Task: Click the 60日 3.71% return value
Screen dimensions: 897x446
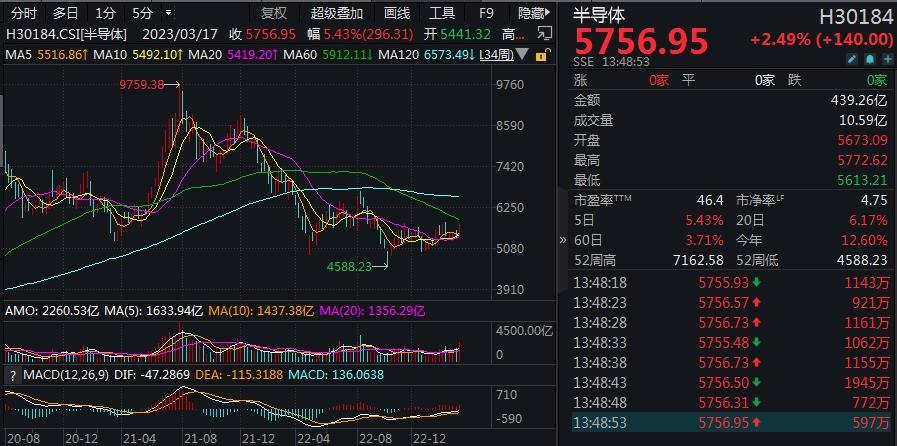Action: point(705,240)
